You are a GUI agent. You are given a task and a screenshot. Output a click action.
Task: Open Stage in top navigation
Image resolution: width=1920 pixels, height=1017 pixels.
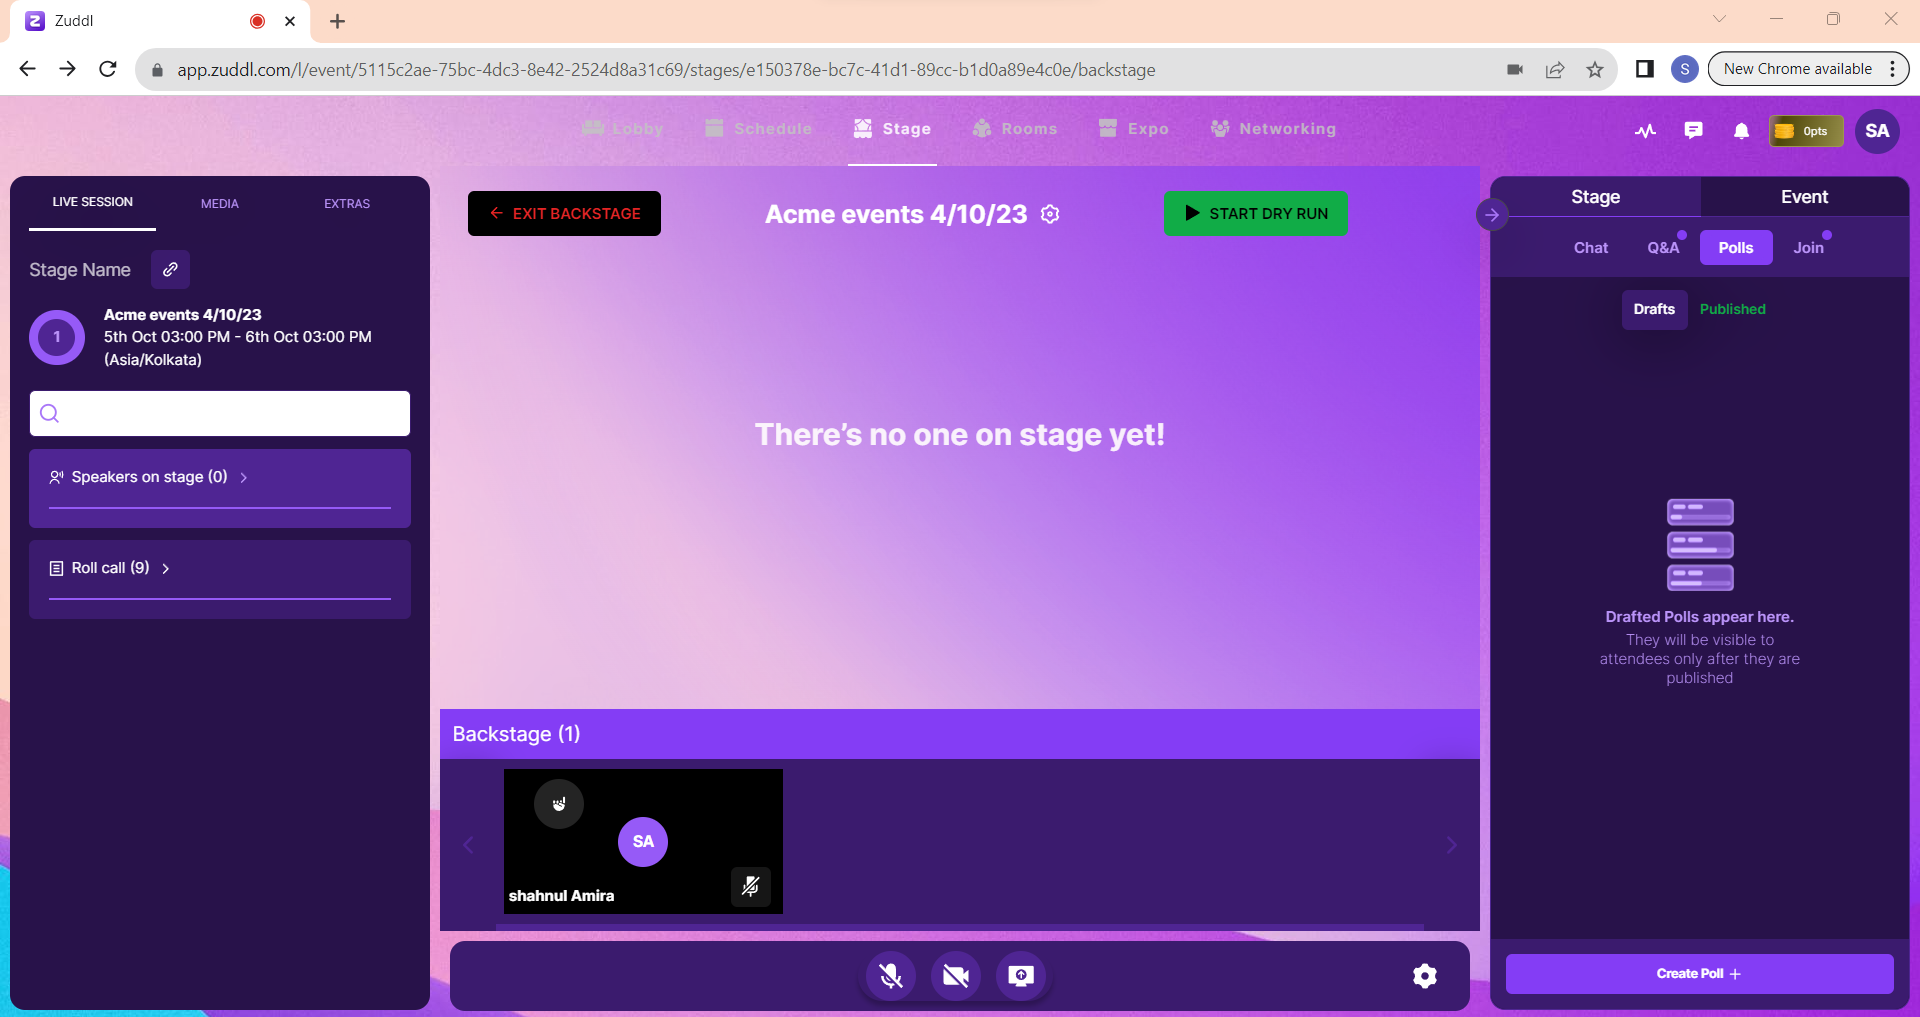[892, 129]
